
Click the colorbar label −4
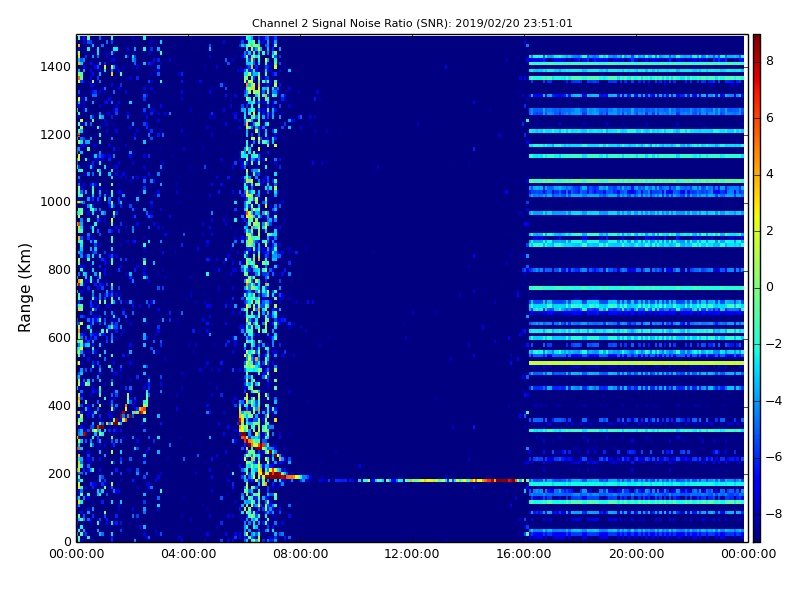(773, 401)
